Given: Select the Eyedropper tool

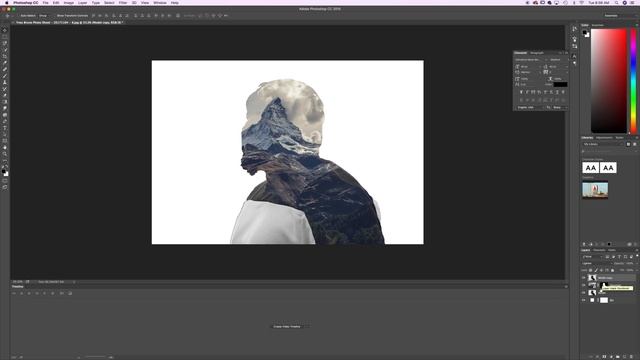Looking at the screenshot, I should pyautogui.click(x=5, y=62).
